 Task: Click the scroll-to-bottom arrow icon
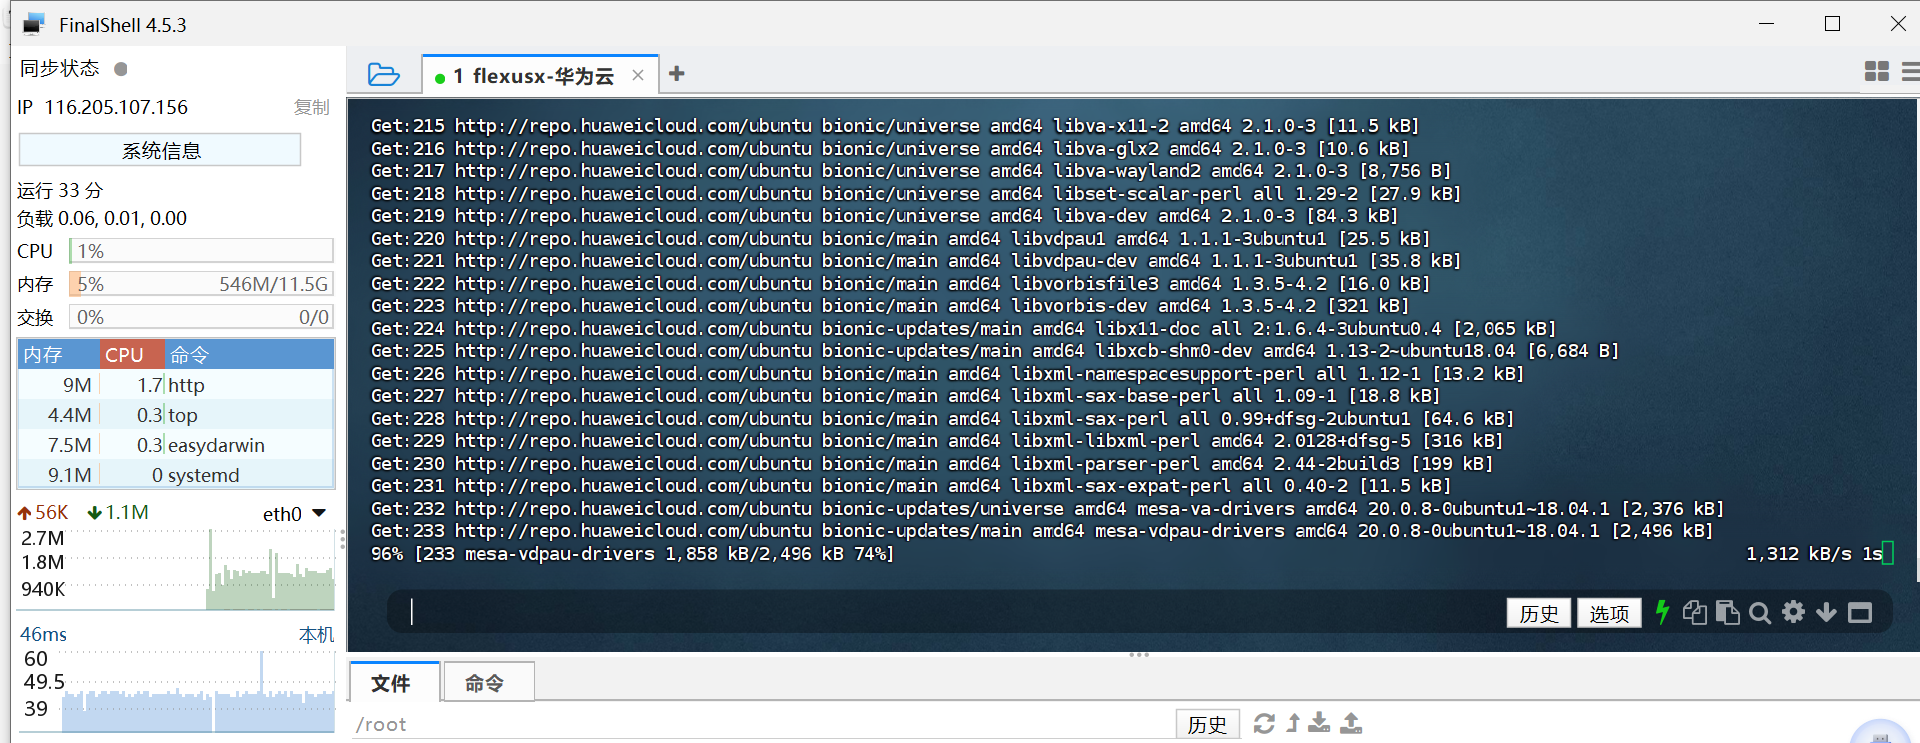pyautogui.click(x=1826, y=612)
